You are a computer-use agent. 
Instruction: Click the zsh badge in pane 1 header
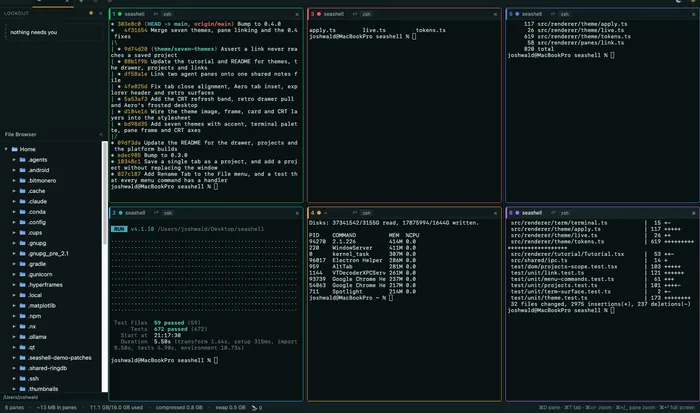point(167,14)
